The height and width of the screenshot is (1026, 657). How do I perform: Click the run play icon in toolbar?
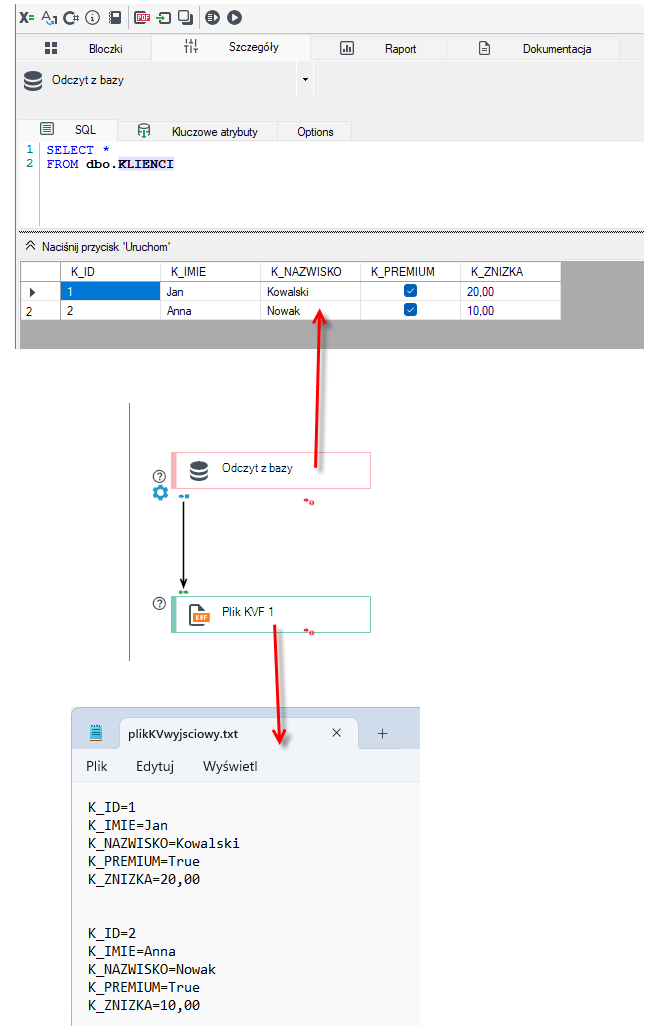tap(234, 18)
